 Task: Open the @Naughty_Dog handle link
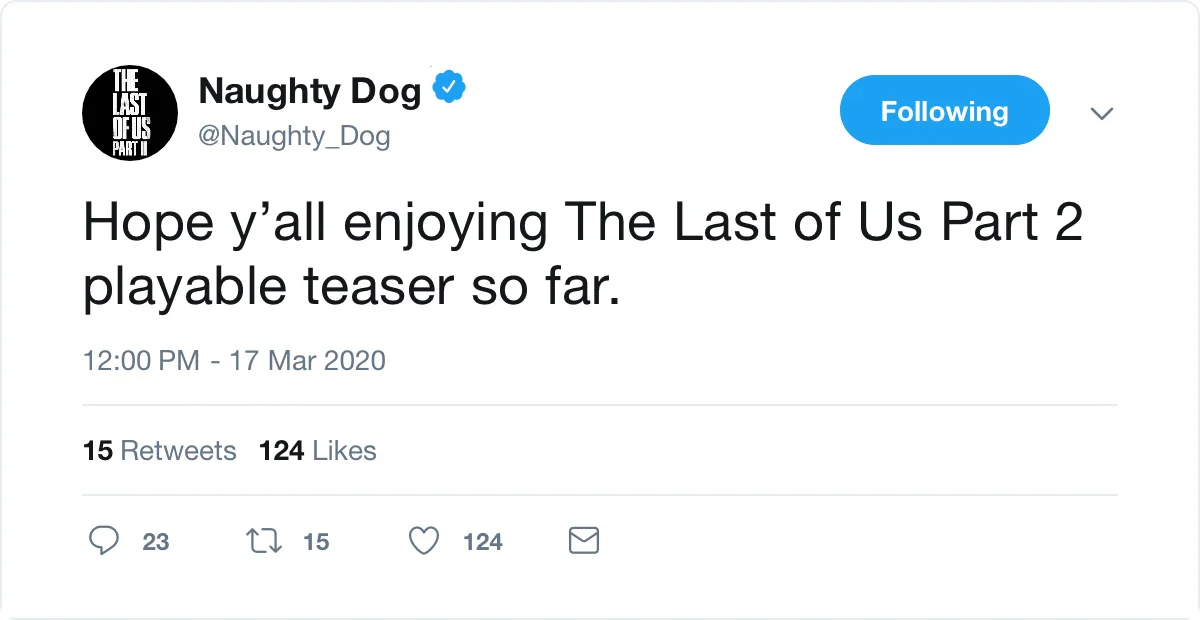[295, 135]
